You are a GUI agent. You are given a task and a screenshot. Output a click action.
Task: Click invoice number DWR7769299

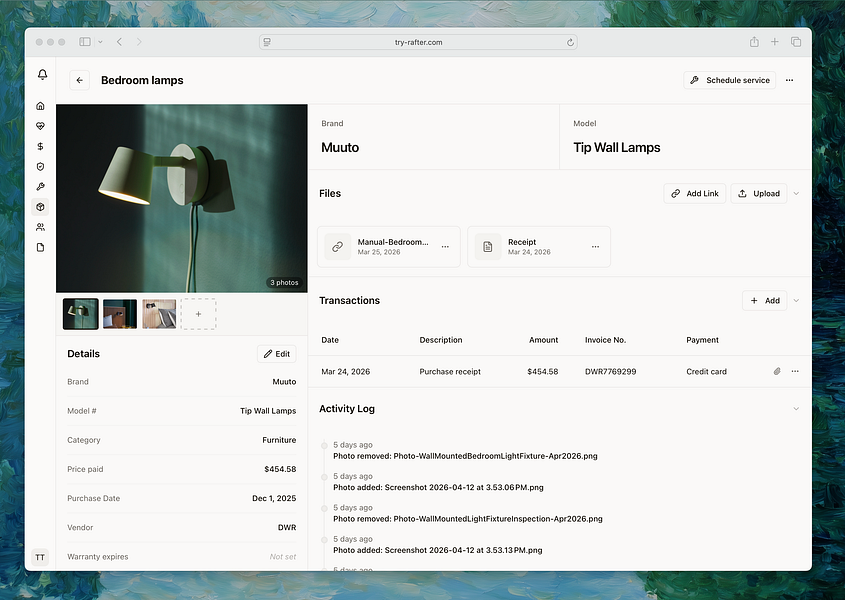611,371
